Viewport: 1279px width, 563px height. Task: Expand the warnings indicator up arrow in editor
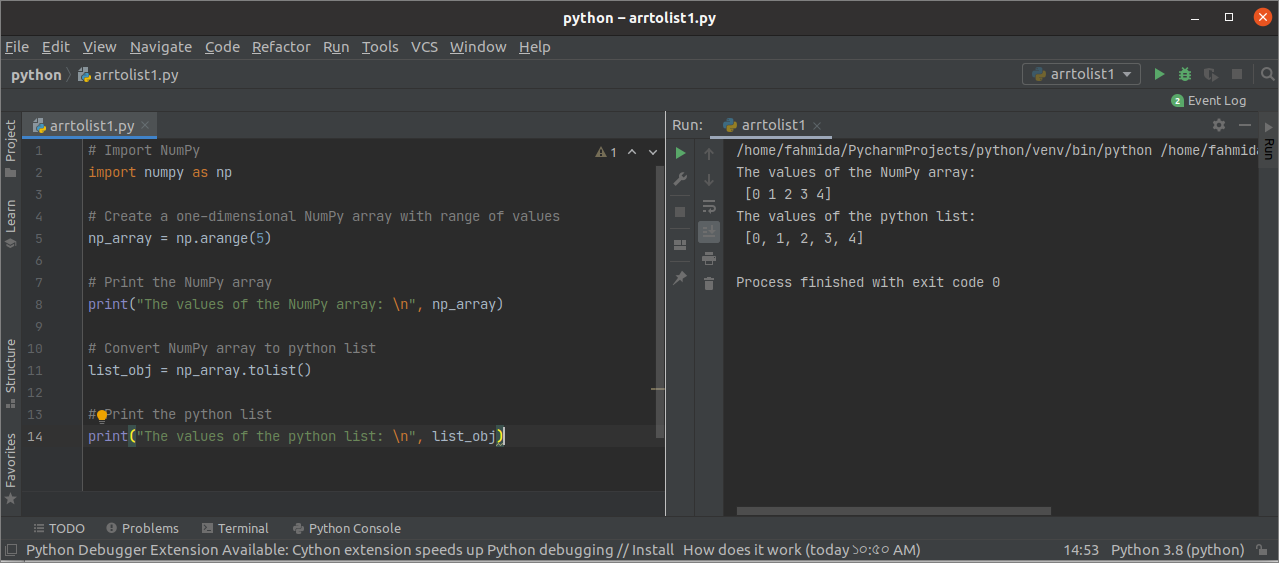(x=631, y=152)
